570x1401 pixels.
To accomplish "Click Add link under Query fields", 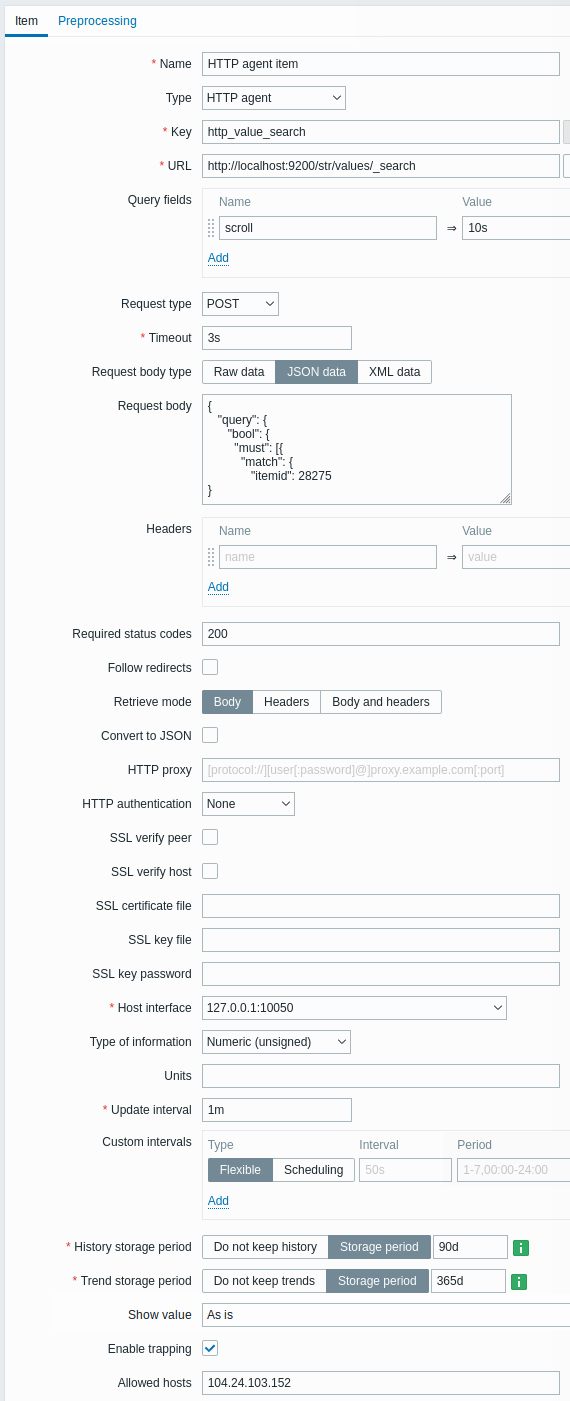I will [x=218, y=258].
